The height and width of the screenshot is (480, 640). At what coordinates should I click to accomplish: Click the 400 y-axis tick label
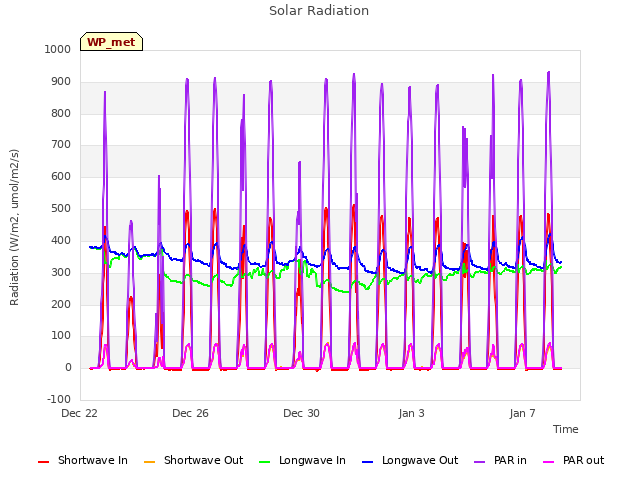(61, 240)
